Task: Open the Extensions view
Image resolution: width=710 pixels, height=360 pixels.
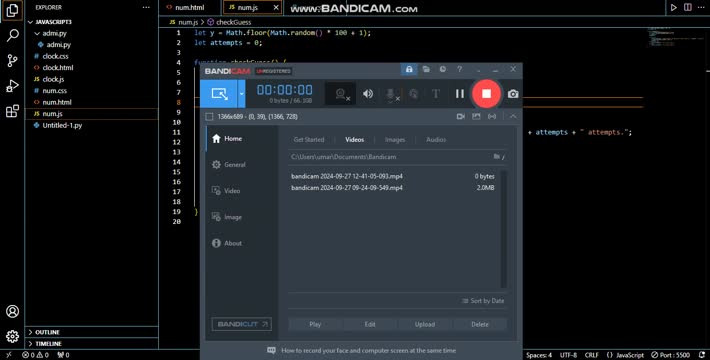Action: pyautogui.click(x=13, y=111)
